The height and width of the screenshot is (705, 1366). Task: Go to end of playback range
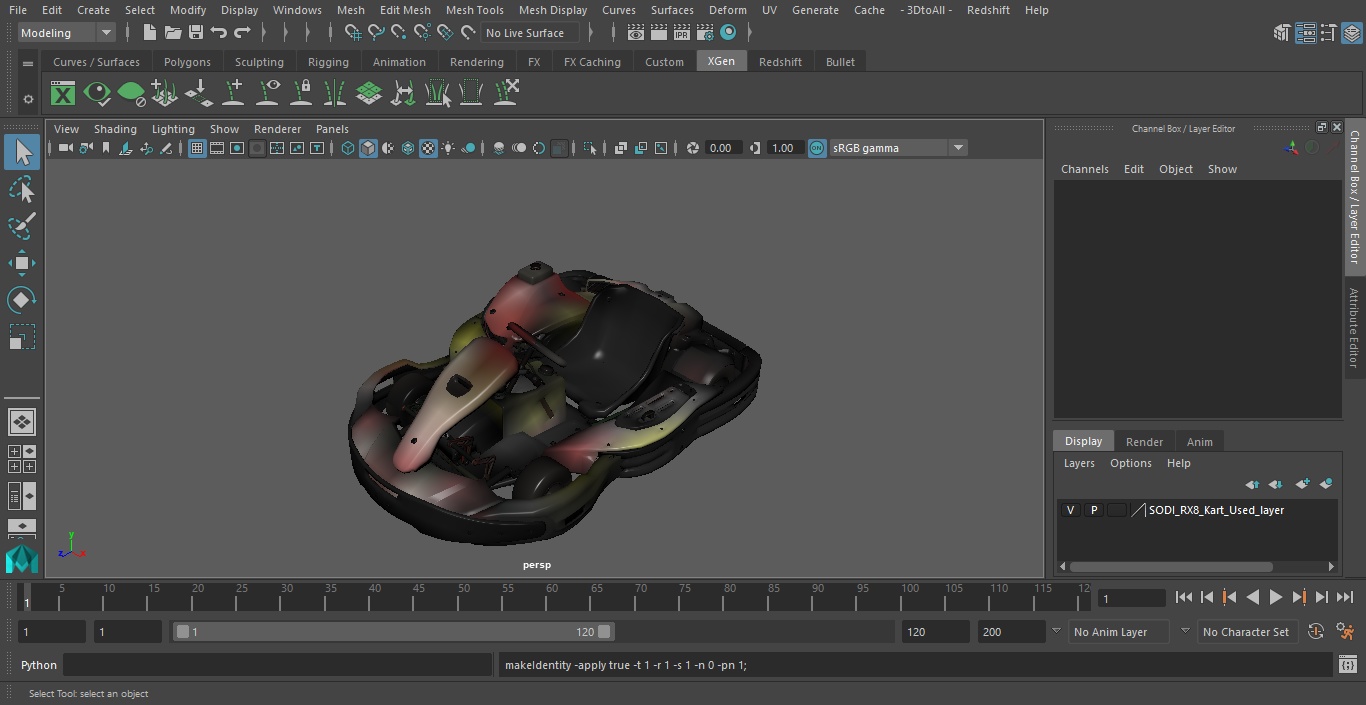point(1345,597)
